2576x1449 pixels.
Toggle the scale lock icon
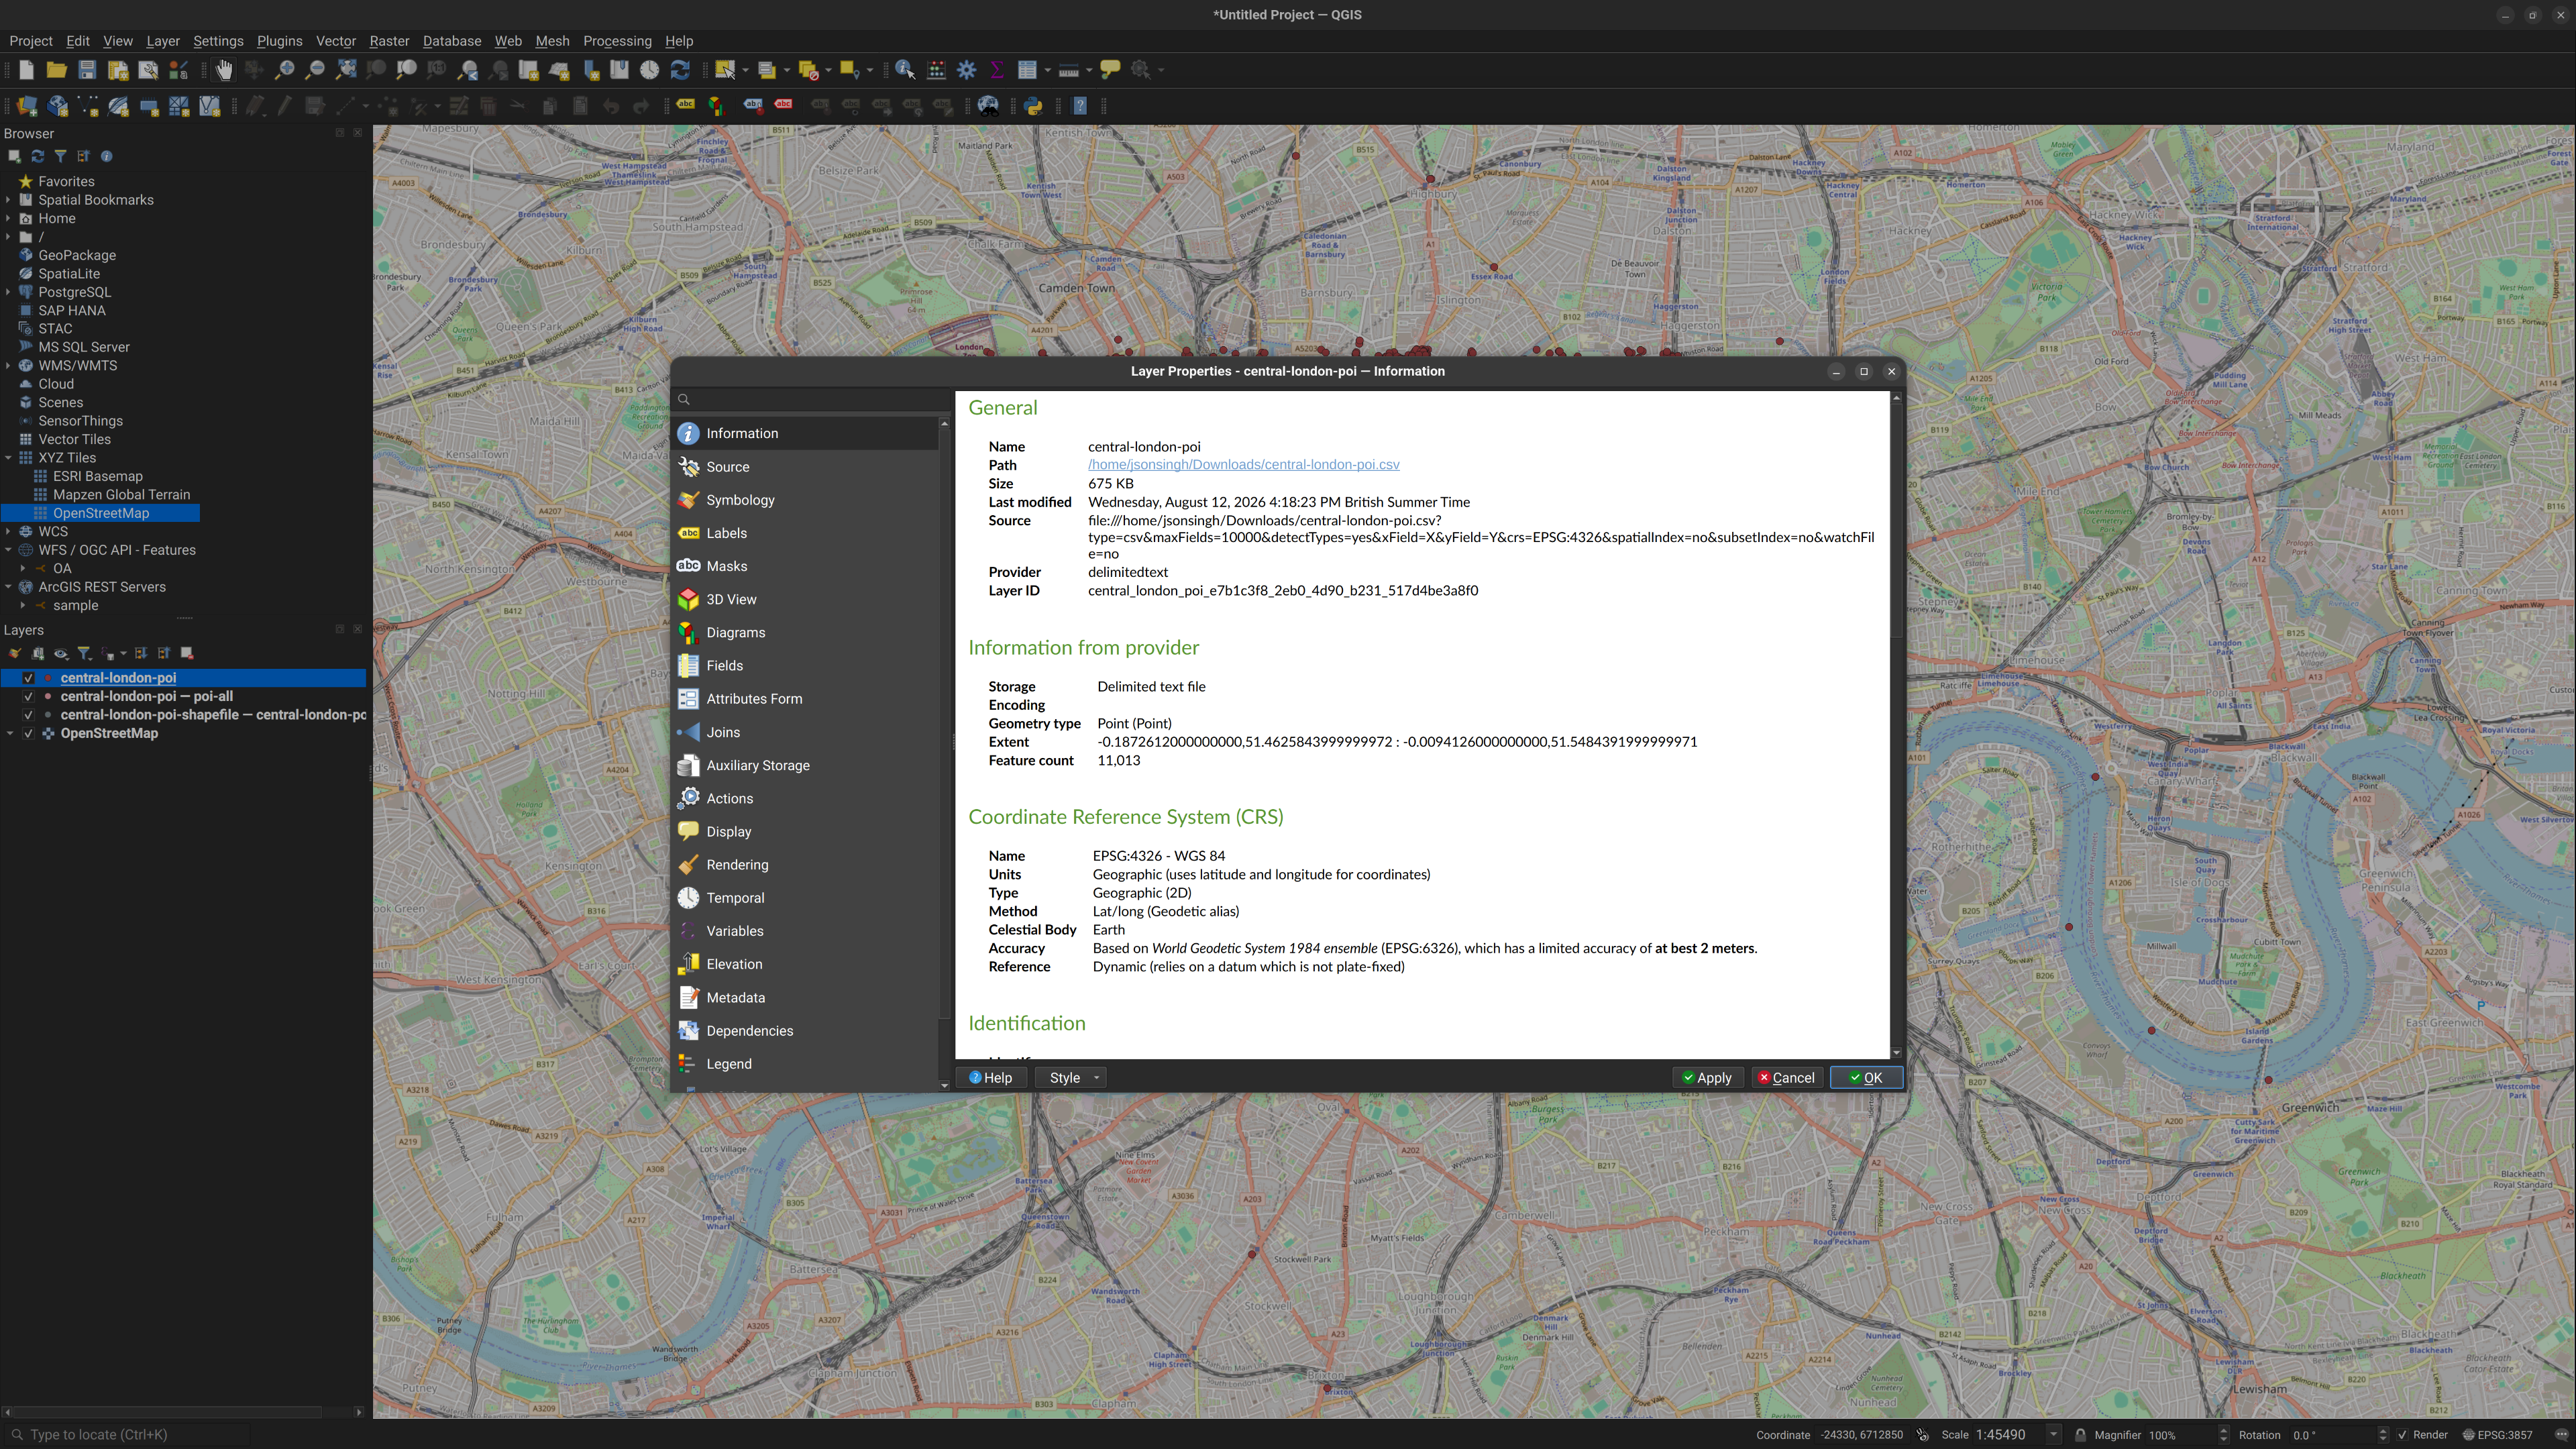tap(2080, 1435)
